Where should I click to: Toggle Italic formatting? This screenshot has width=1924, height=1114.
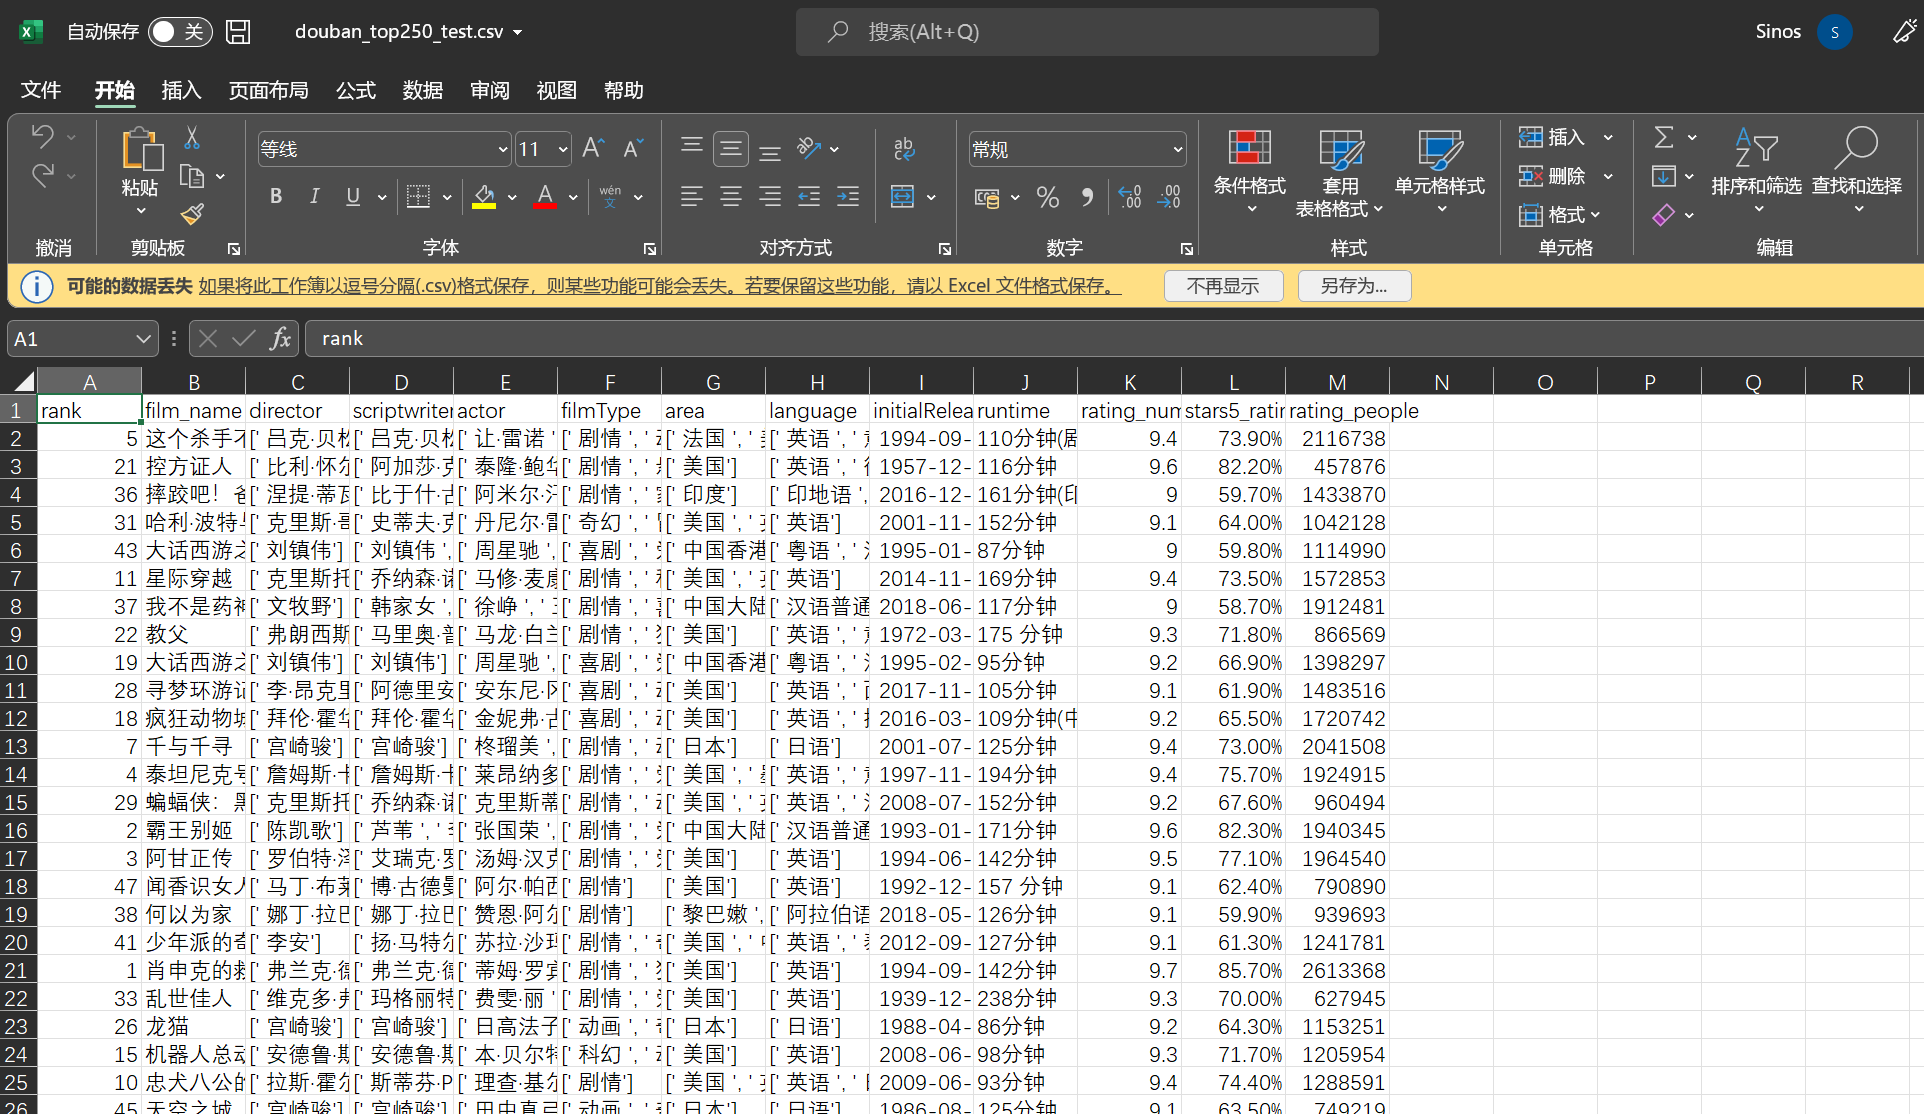[x=314, y=196]
